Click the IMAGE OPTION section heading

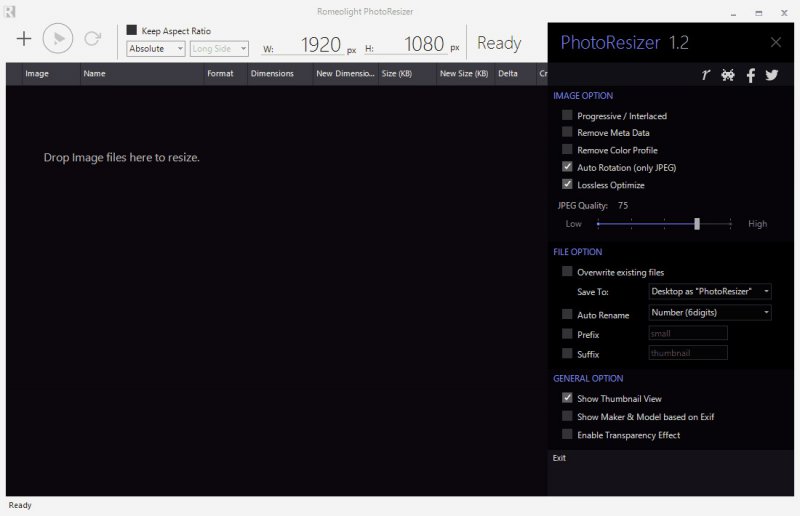(x=583, y=95)
